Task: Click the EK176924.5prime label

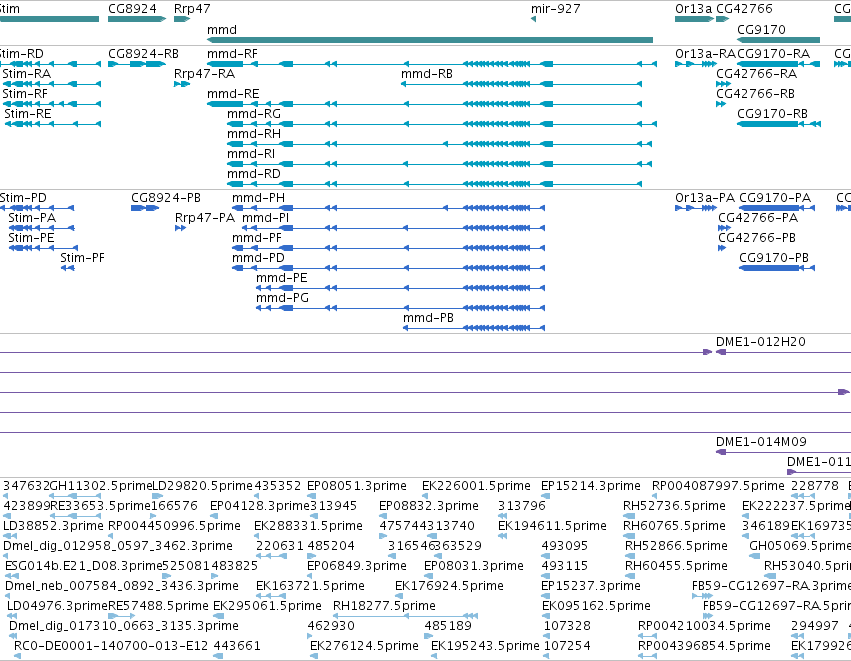Action: 449,586
